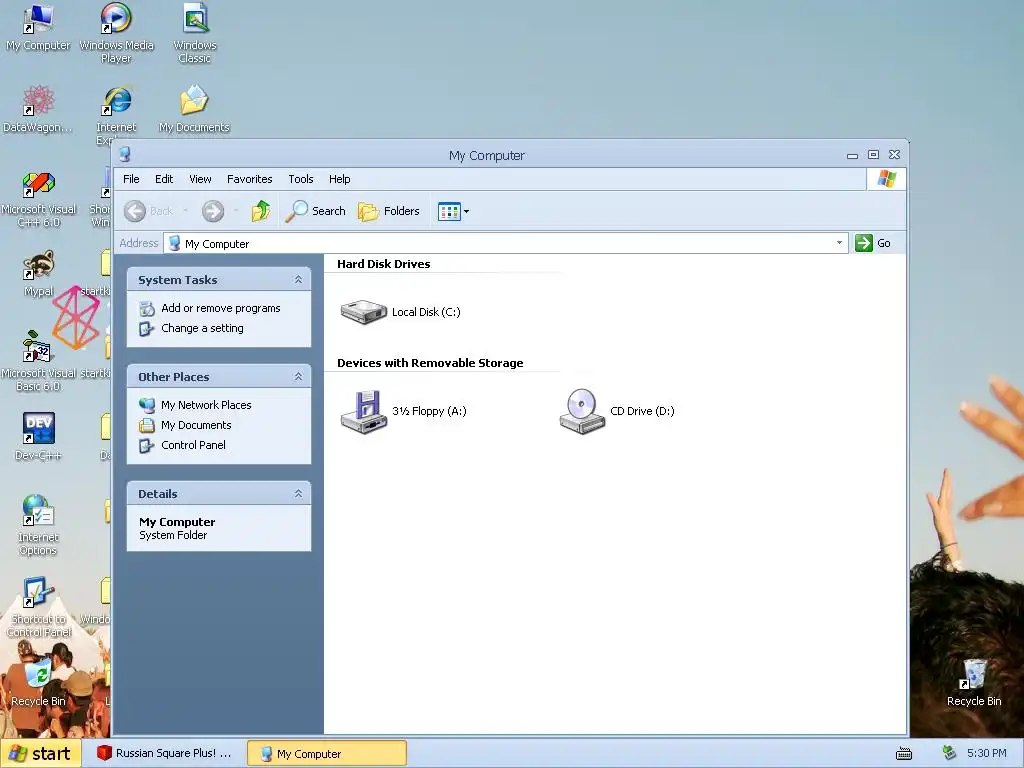Open the Edit menu
The width and height of the screenshot is (1024, 768).
click(164, 179)
